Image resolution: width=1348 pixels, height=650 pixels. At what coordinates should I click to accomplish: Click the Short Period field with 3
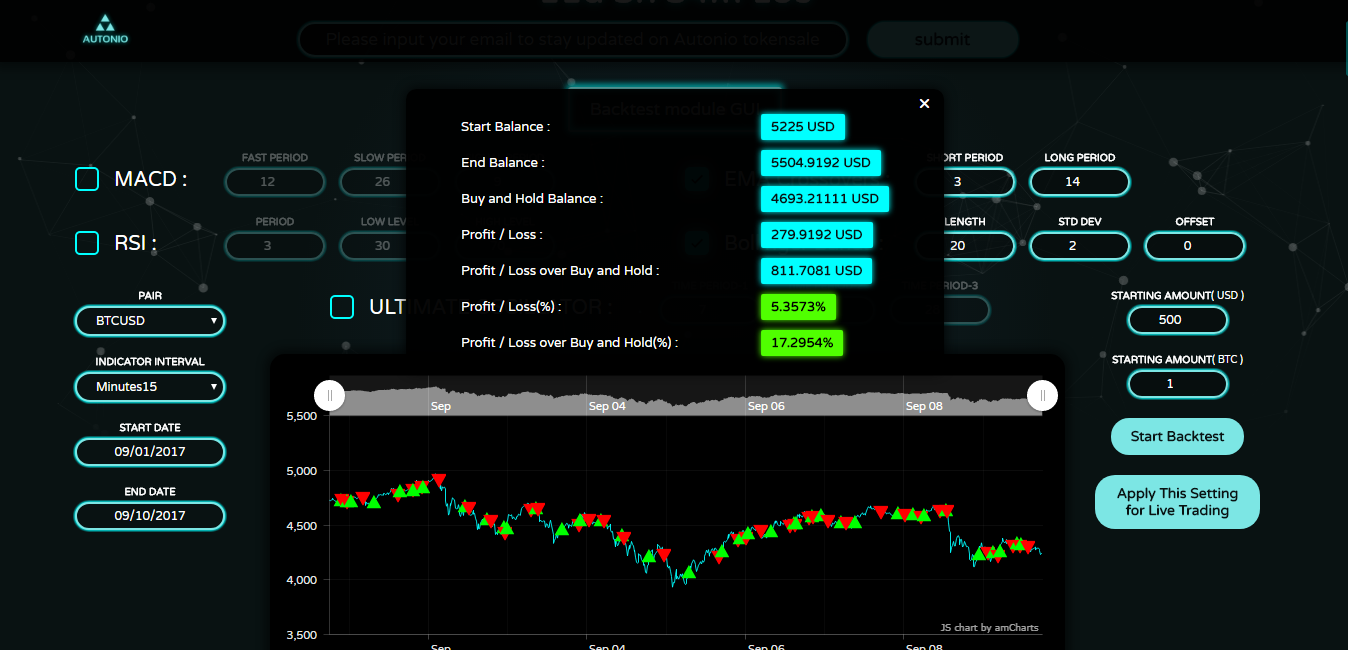click(x=964, y=182)
